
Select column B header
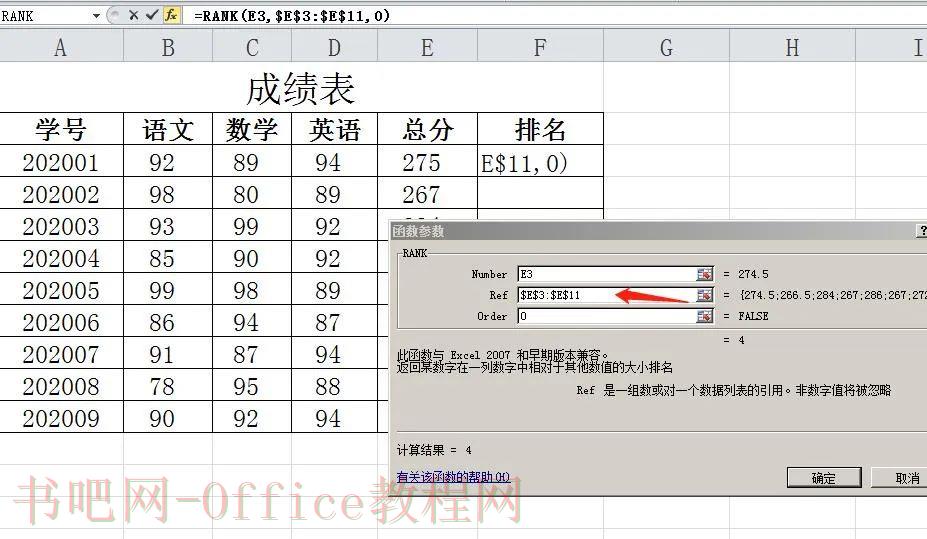click(168, 47)
